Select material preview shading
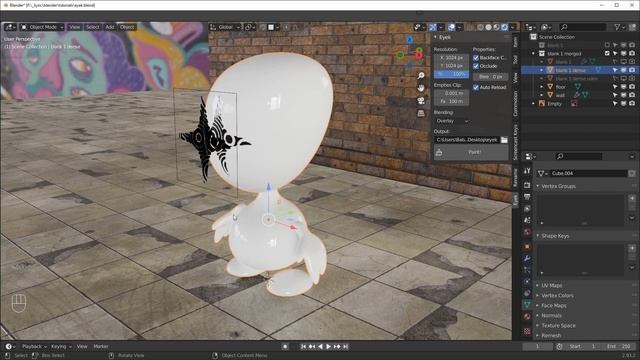The width and height of the screenshot is (640, 360). click(x=496, y=27)
